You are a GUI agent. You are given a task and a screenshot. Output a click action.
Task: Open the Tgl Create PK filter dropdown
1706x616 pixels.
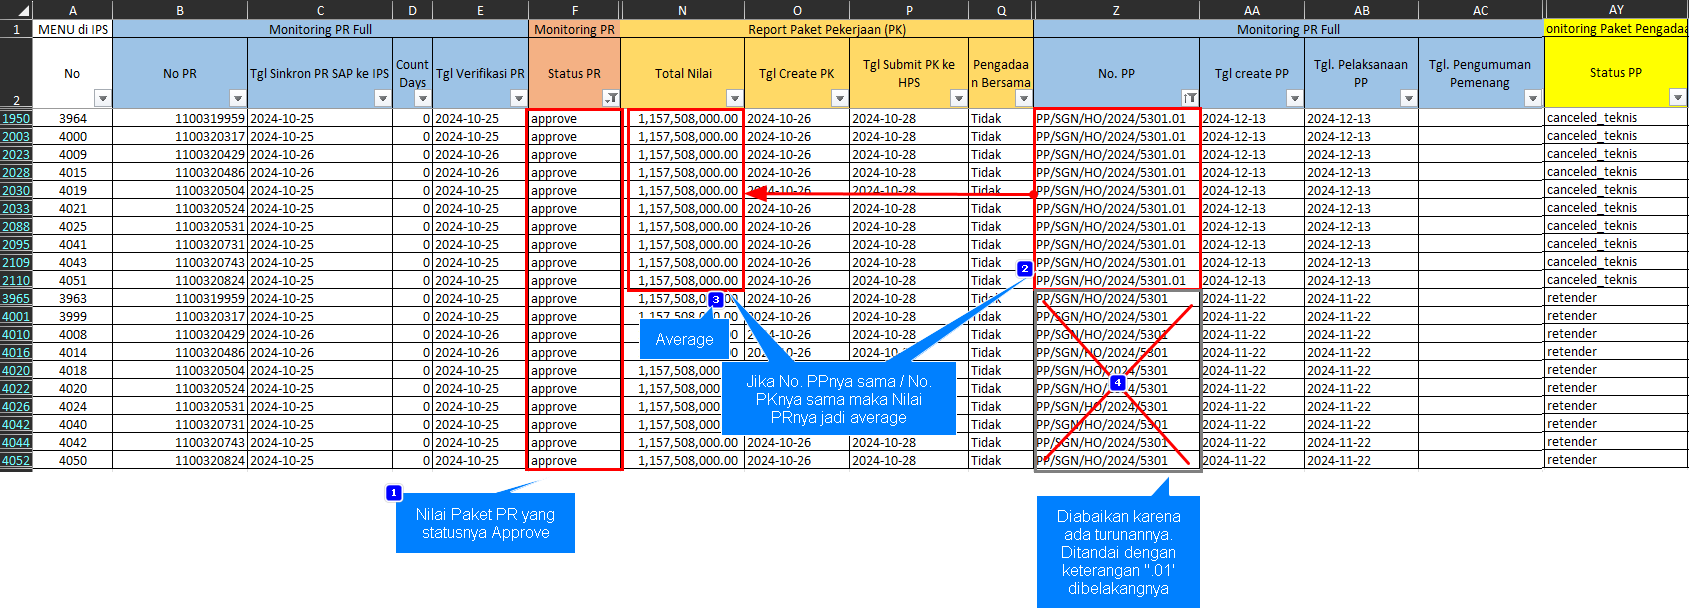pos(839,98)
